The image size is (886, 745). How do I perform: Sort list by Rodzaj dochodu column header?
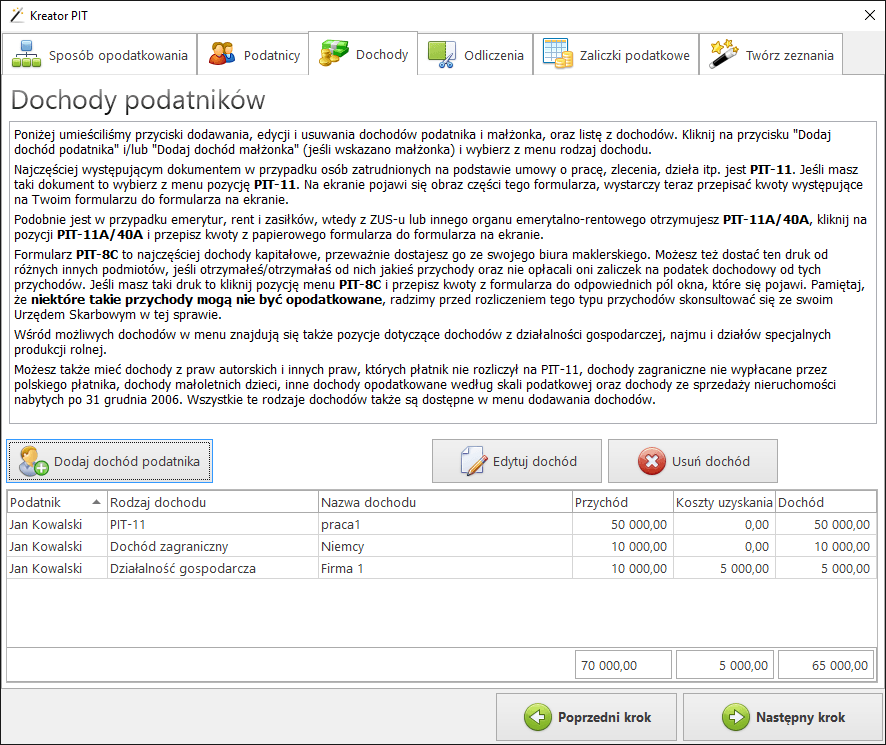212,502
